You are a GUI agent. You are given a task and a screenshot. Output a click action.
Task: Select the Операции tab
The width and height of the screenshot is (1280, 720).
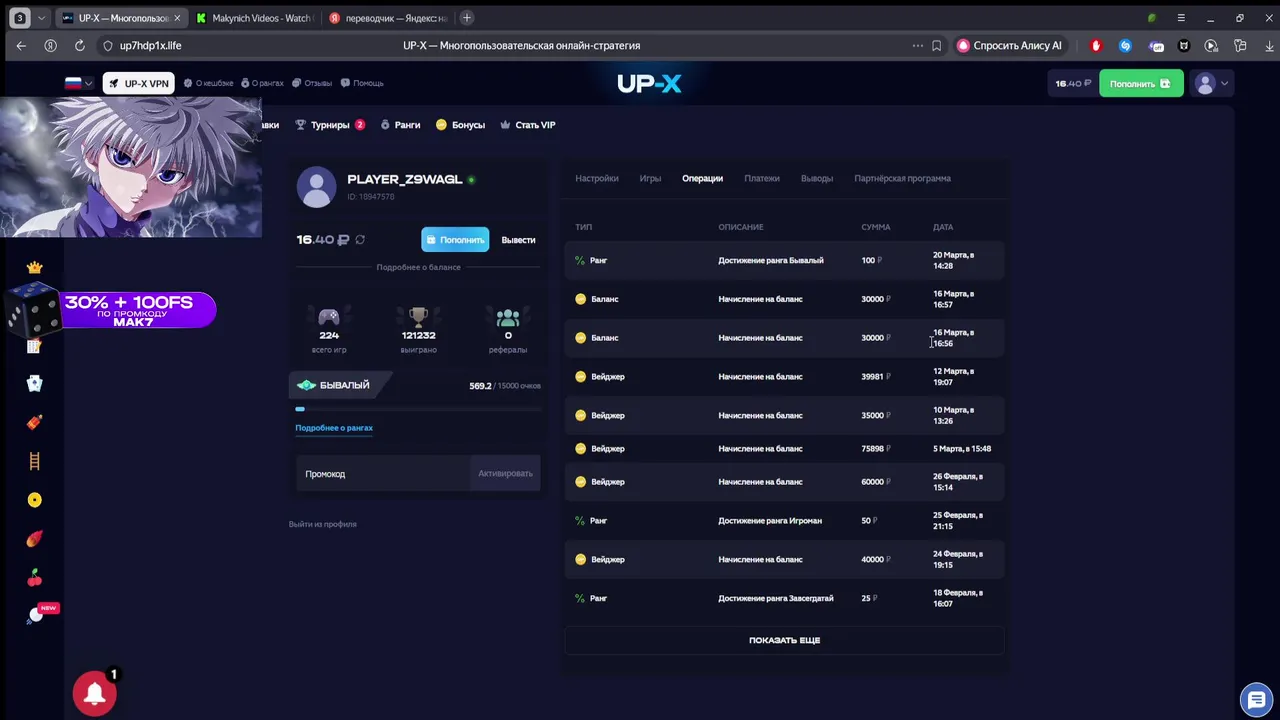[702, 178]
